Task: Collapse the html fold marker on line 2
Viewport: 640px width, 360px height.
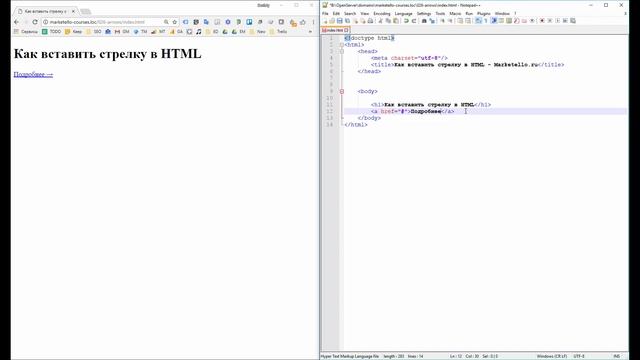Action: tap(342, 45)
